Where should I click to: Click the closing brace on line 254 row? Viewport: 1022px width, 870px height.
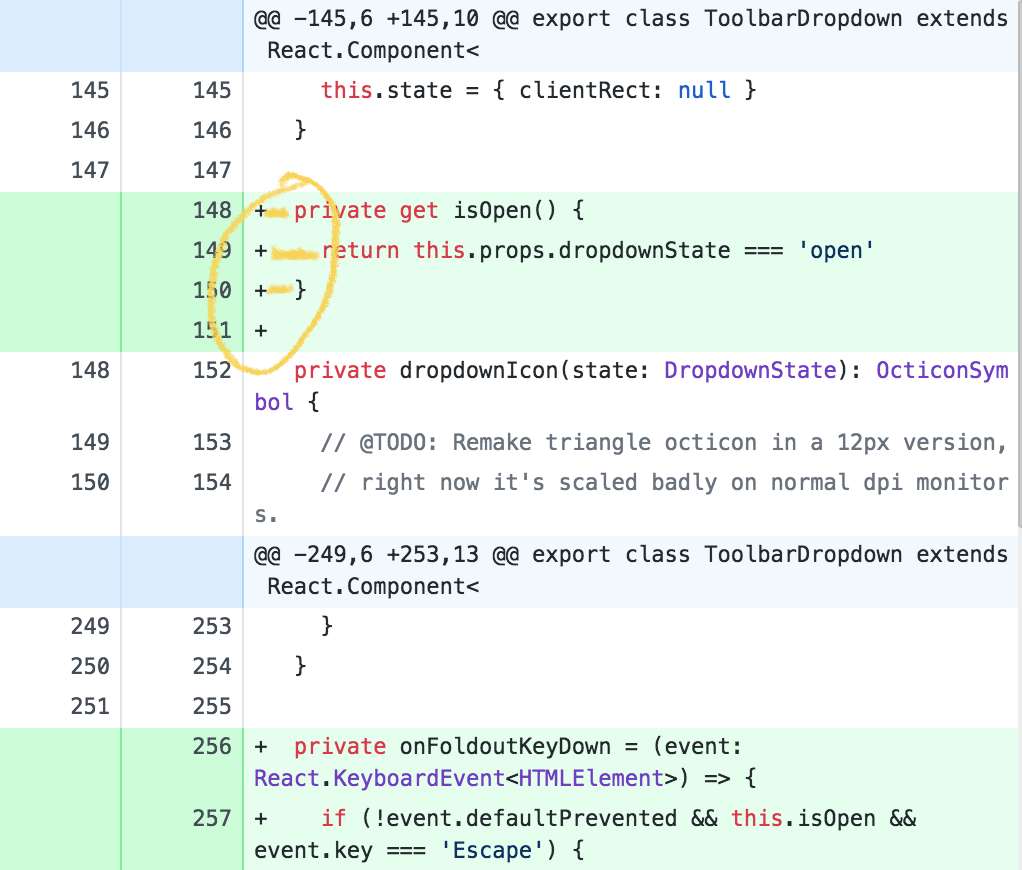tap(300, 666)
